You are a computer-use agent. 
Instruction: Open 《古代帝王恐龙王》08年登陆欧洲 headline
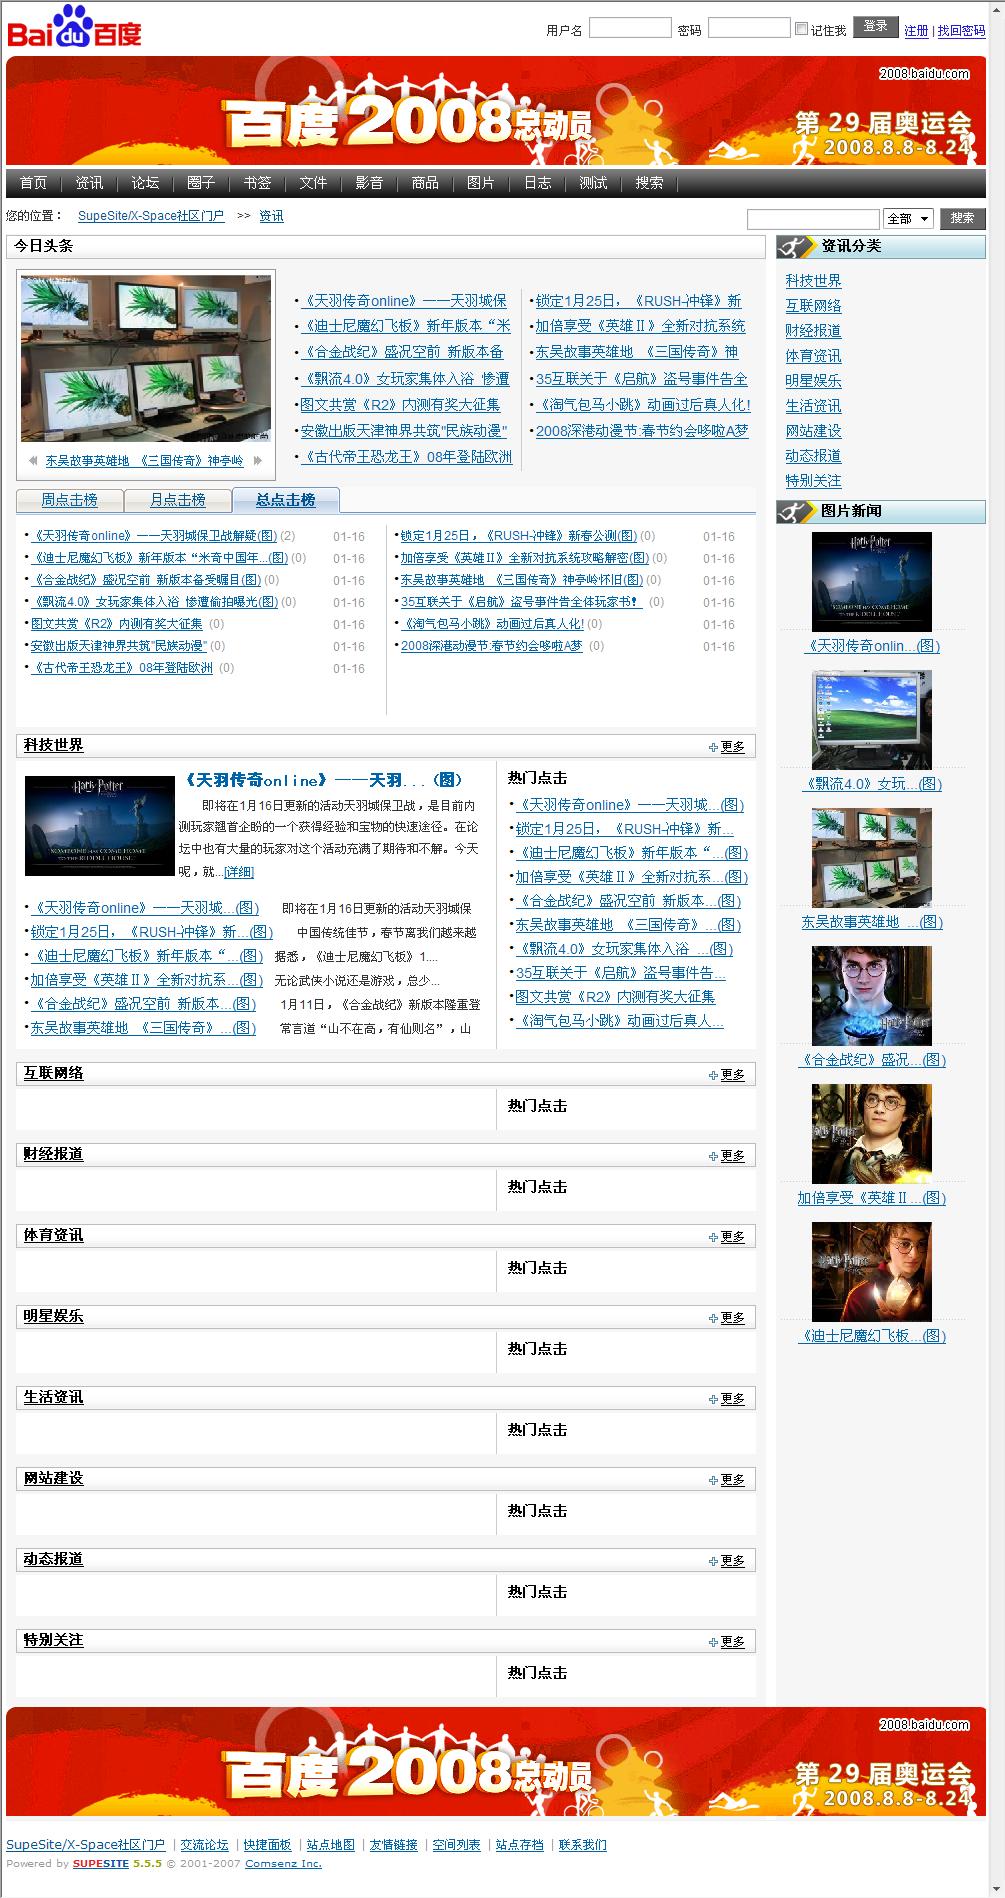(406, 457)
